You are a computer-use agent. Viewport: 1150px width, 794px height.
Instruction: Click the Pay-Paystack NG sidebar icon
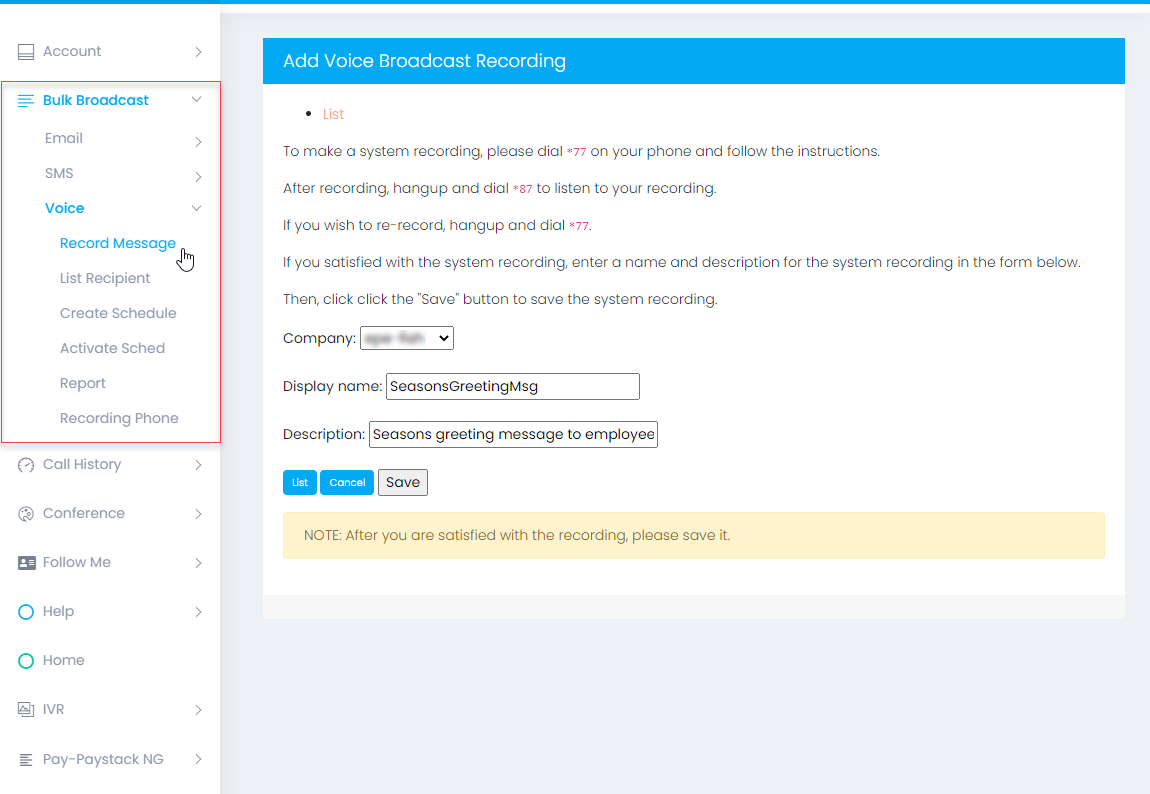coord(24,758)
